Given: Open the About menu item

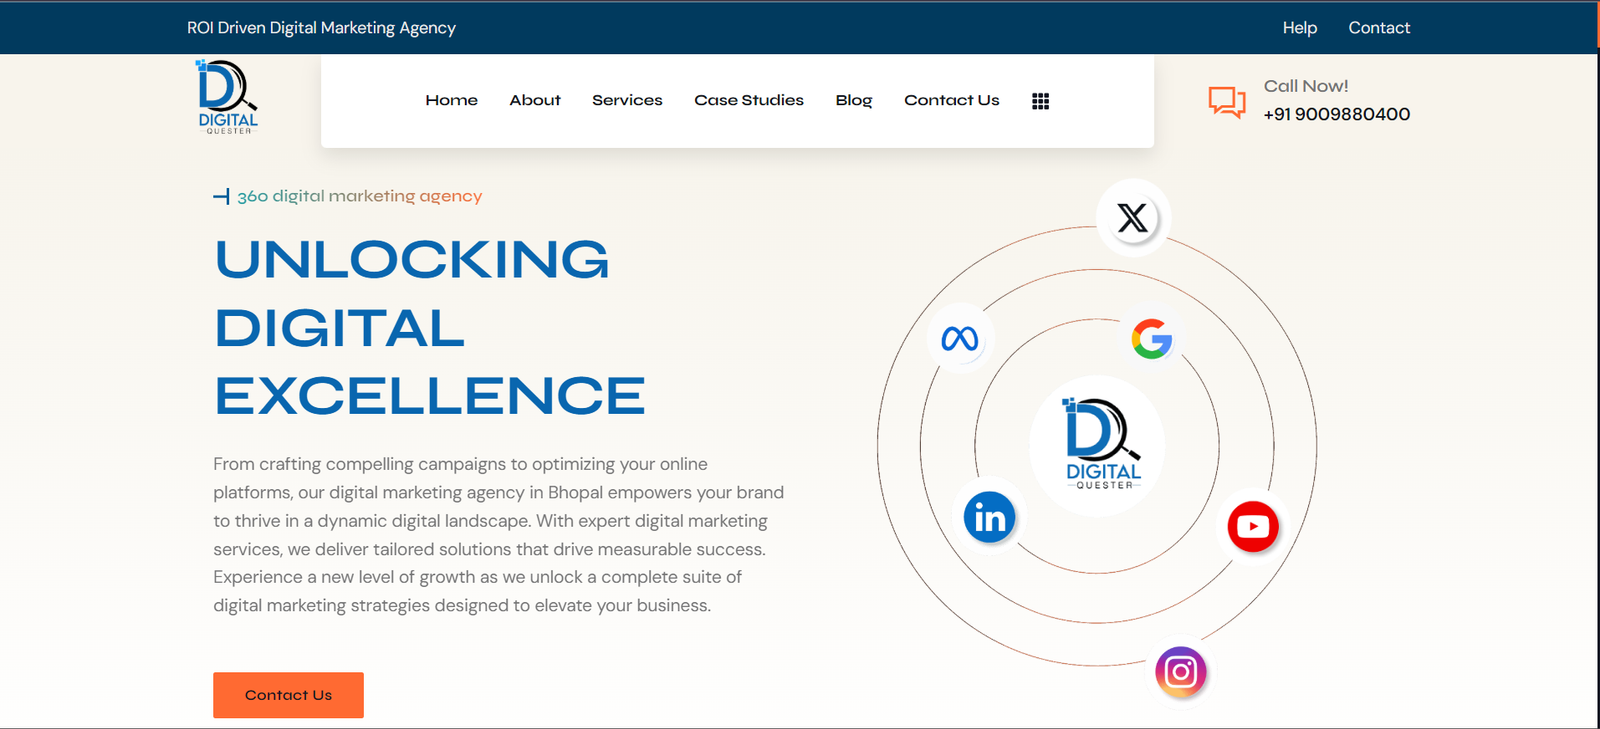Looking at the screenshot, I should [x=535, y=100].
